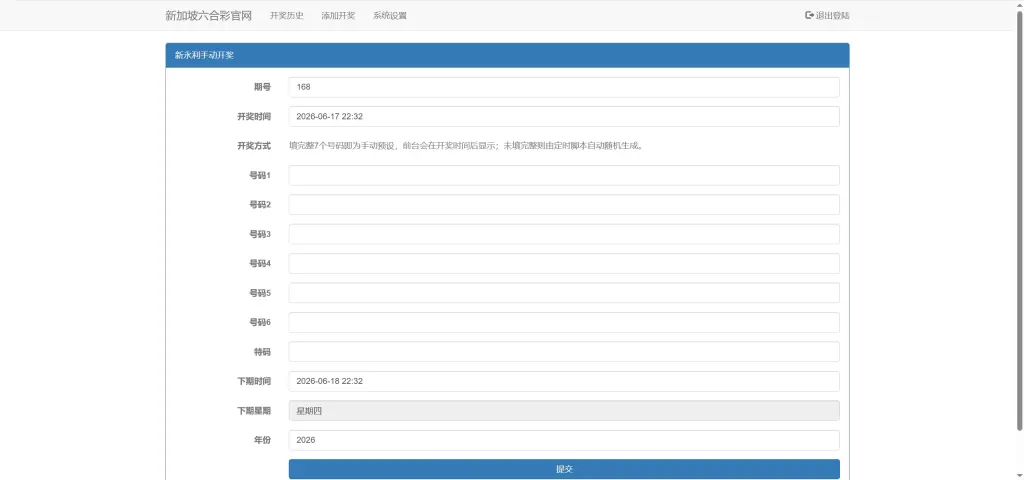
Task: Click into the 号码5 input field
Action: pos(564,293)
